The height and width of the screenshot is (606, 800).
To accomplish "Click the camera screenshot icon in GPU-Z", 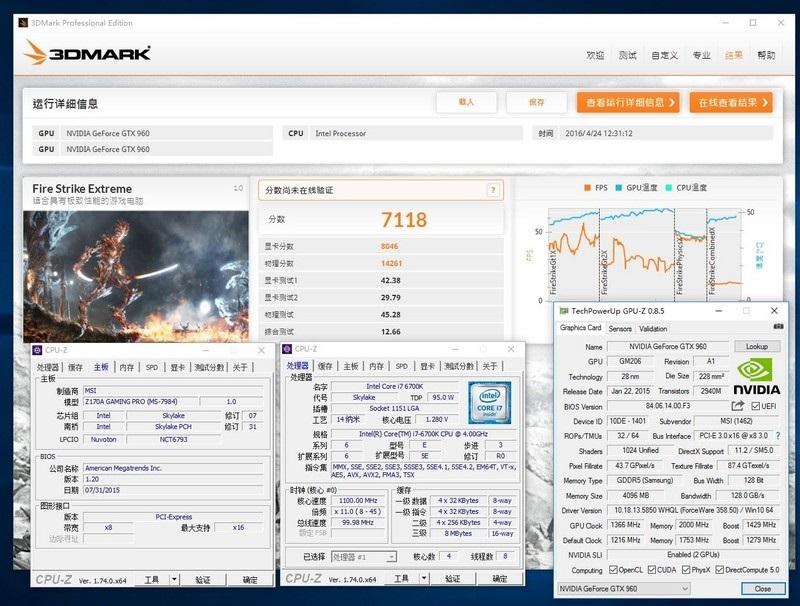I will [x=778, y=326].
